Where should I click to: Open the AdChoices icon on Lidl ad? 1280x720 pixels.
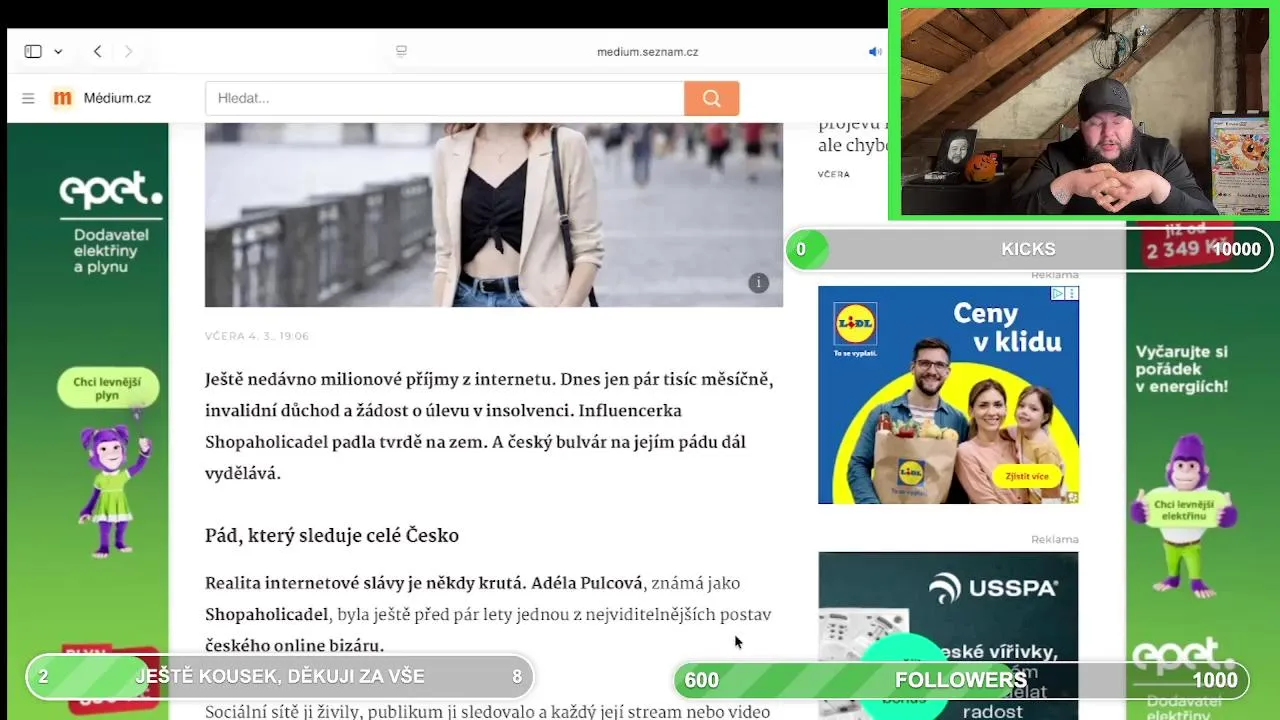point(1057,293)
